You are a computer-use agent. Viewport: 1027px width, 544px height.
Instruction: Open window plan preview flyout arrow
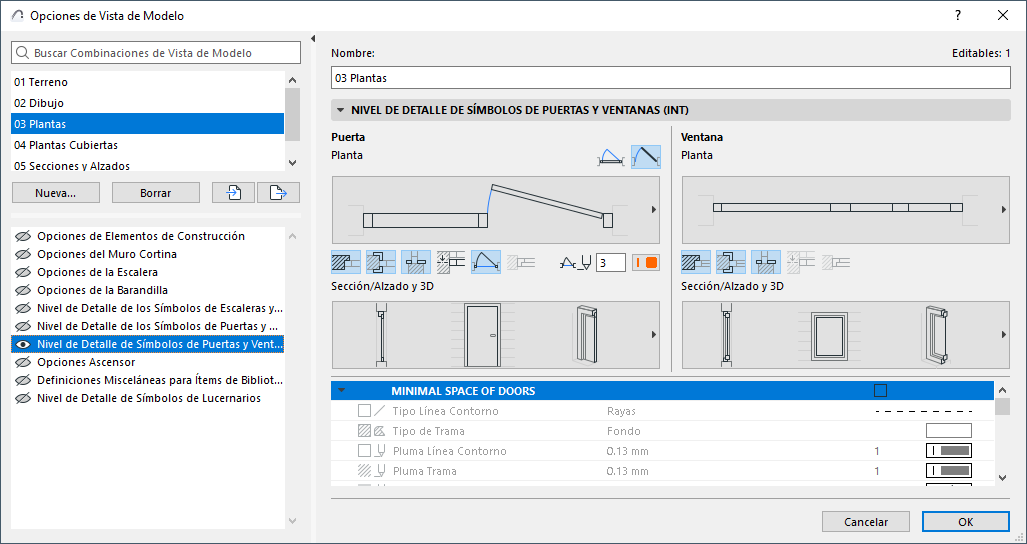pyautogui.click(x=1004, y=210)
